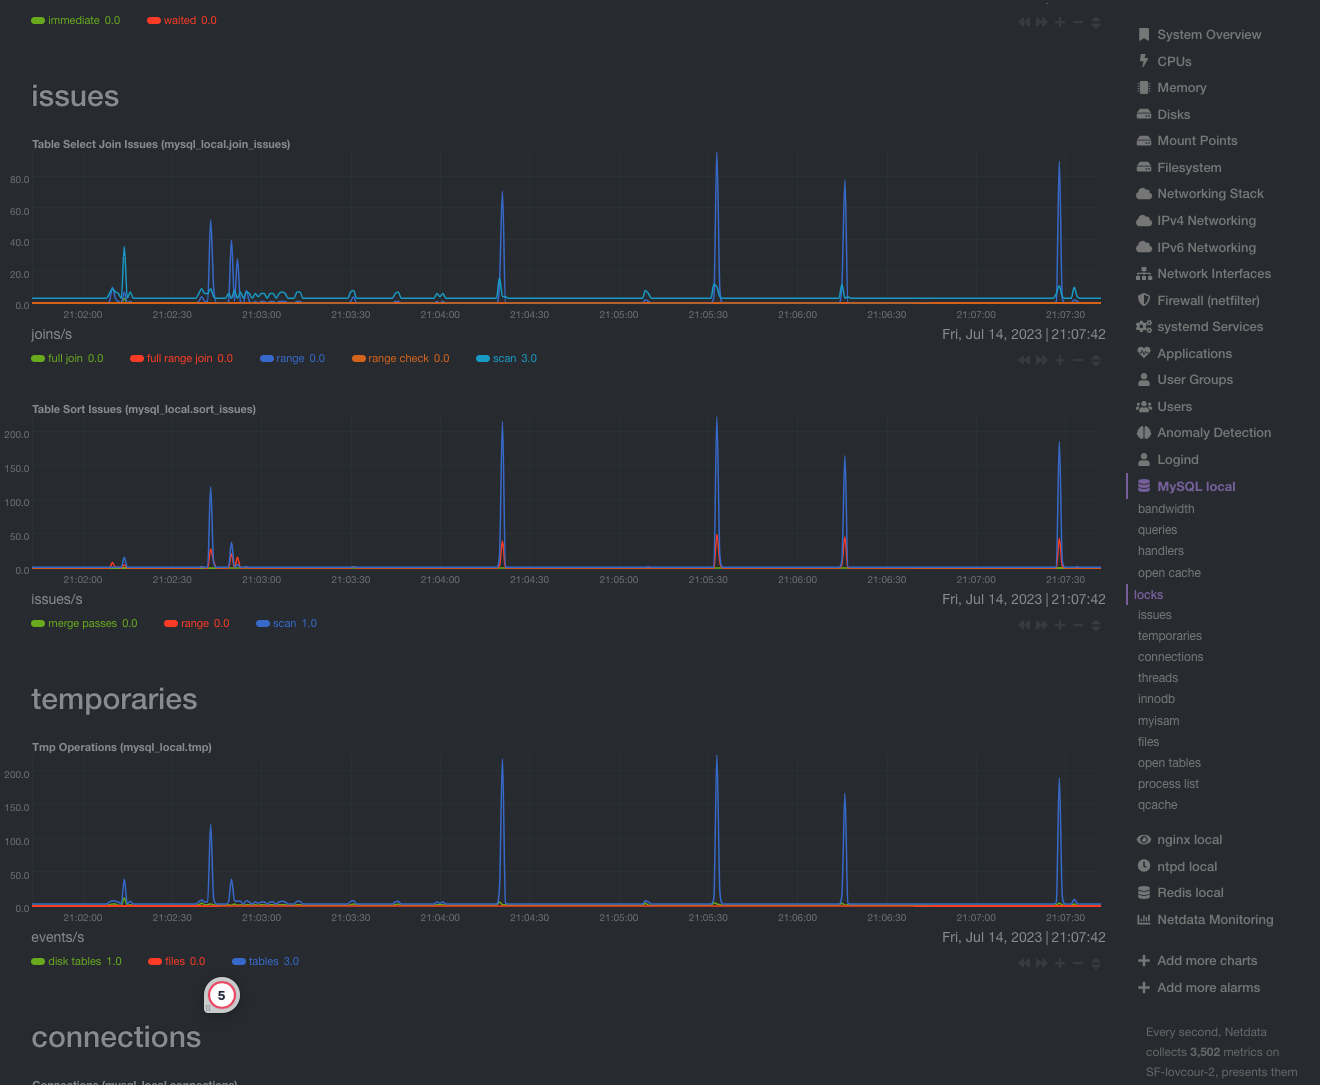Screen dimensions: 1320x1085
Task: Expand the nginx local sidebar section
Action: (1189, 840)
